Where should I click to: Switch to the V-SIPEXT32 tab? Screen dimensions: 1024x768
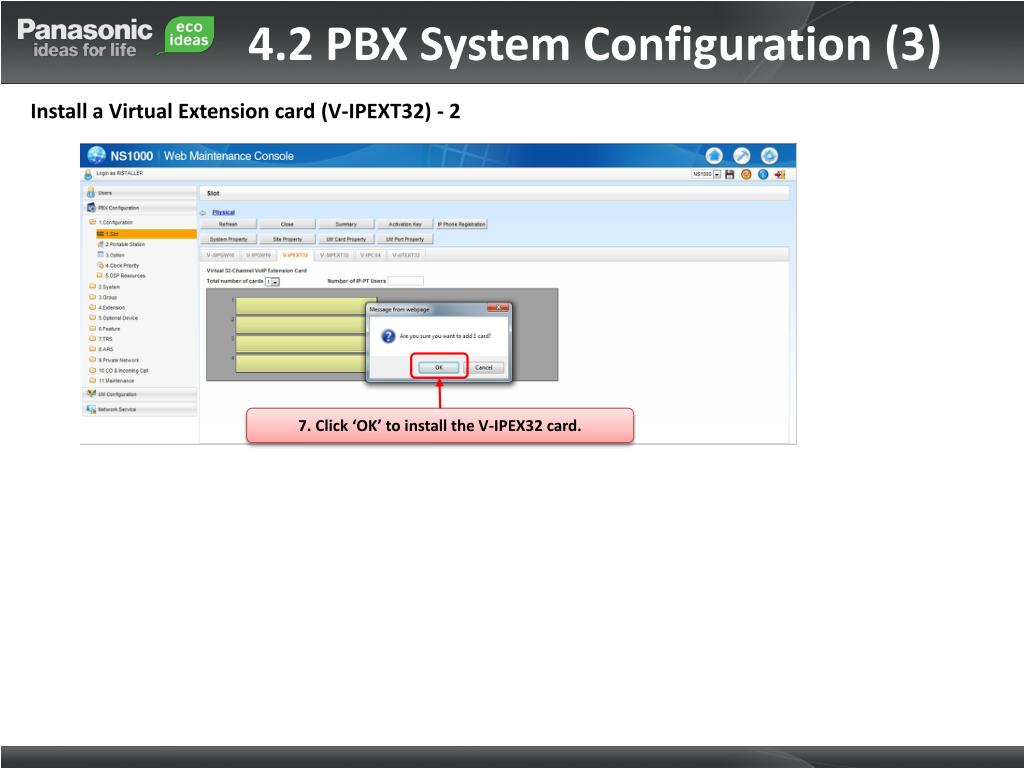click(x=334, y=255)
